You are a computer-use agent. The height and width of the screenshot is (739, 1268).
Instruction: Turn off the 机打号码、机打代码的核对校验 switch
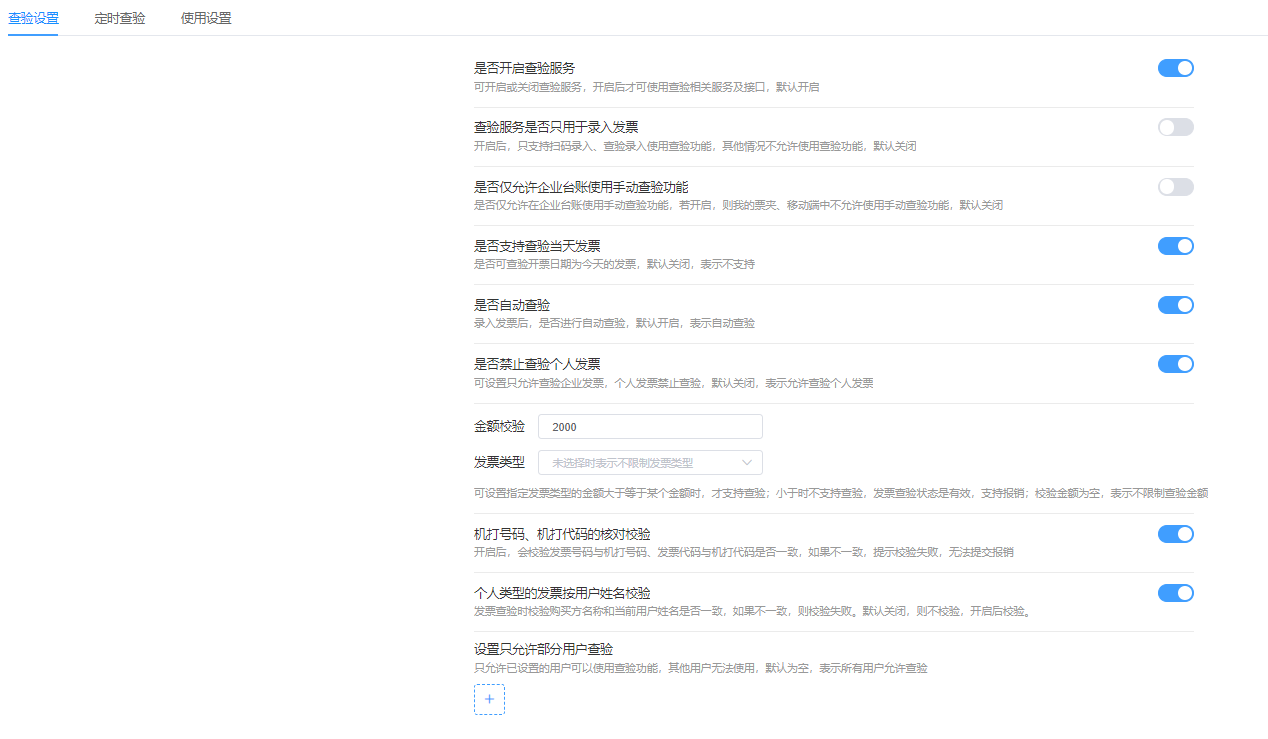click(1176, 534)
